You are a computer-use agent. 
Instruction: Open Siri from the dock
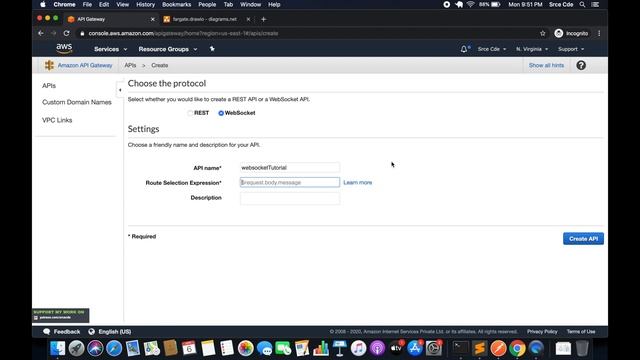pos(95,348)
